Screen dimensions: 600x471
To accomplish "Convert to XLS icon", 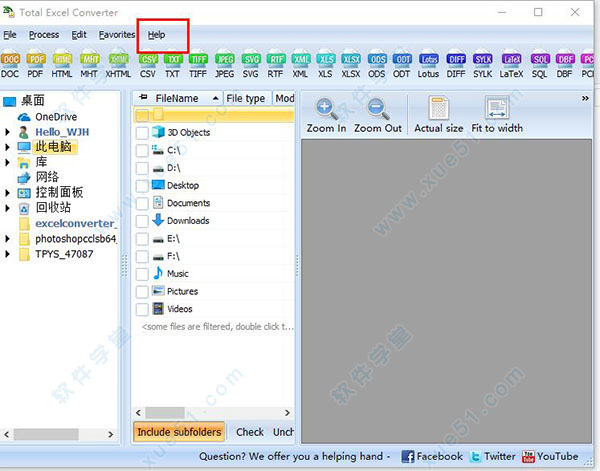I will pyautogui.click(x=326, y=65).
